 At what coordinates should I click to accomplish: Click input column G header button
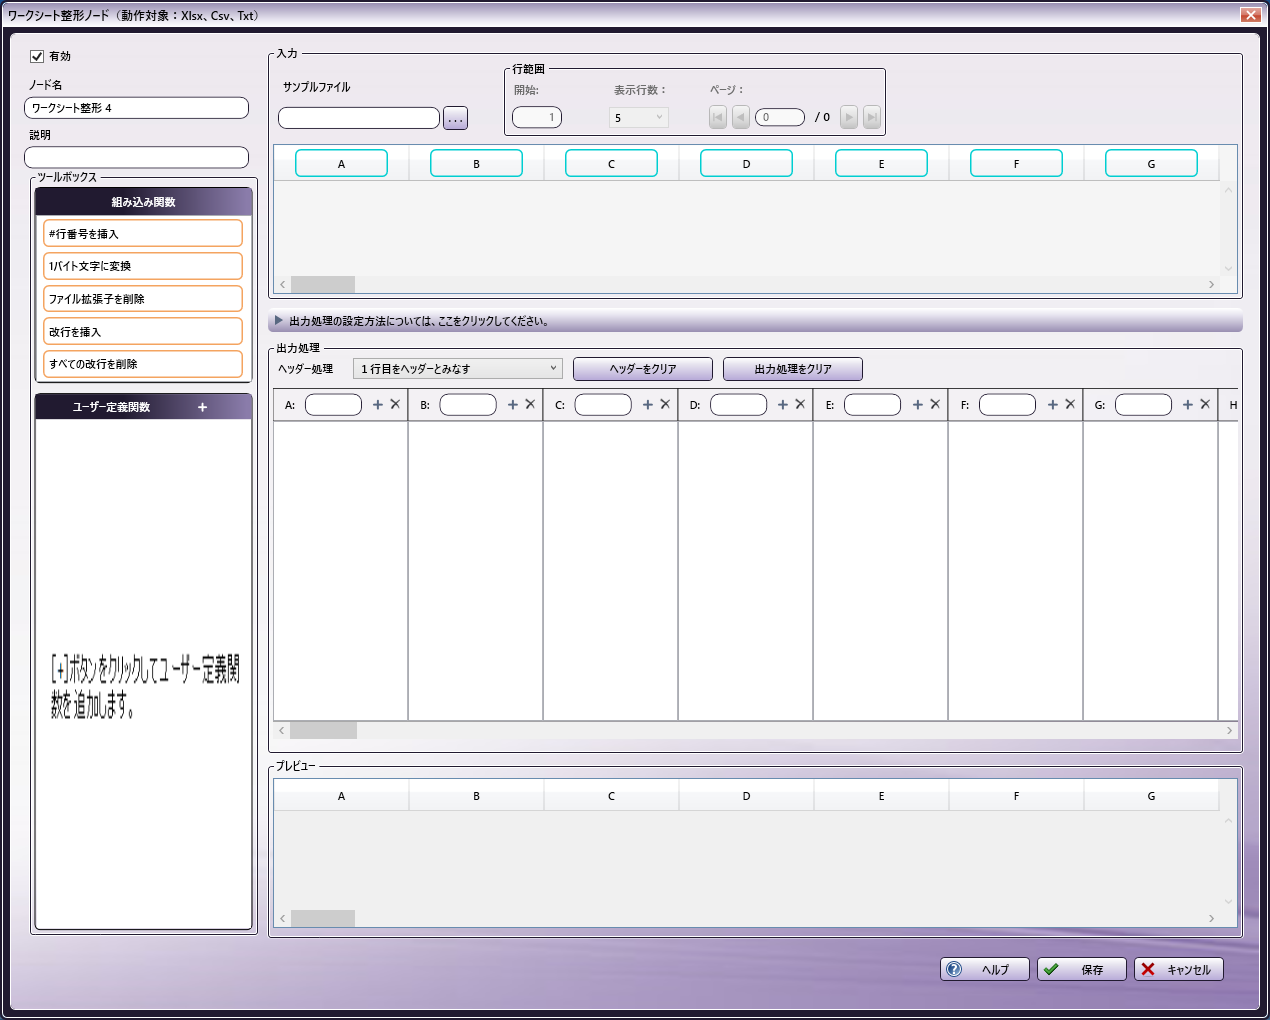click(x=1151, y=163)
